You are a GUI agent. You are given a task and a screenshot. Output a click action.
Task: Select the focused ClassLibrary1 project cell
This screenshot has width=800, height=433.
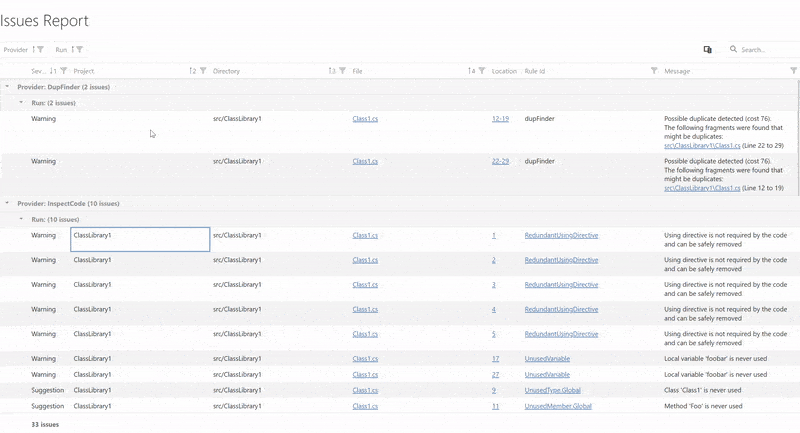pos(140,239)
